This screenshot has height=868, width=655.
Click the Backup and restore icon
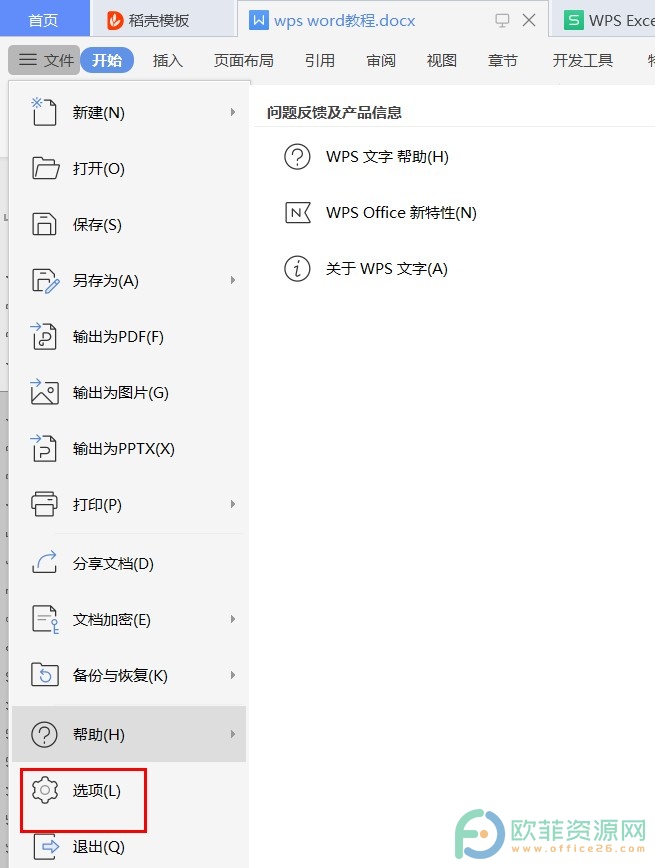[45, 675]
